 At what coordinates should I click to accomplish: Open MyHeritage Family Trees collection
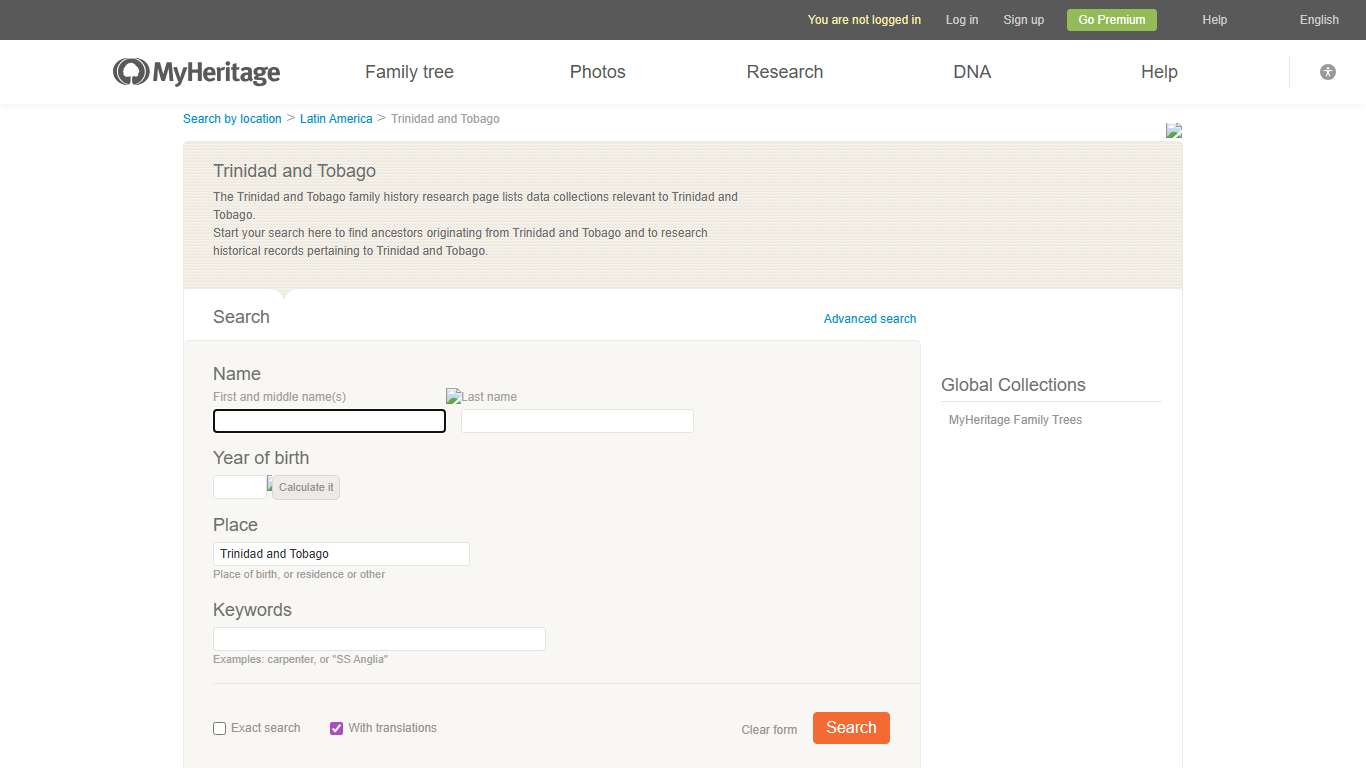[x=1015, y=419]
